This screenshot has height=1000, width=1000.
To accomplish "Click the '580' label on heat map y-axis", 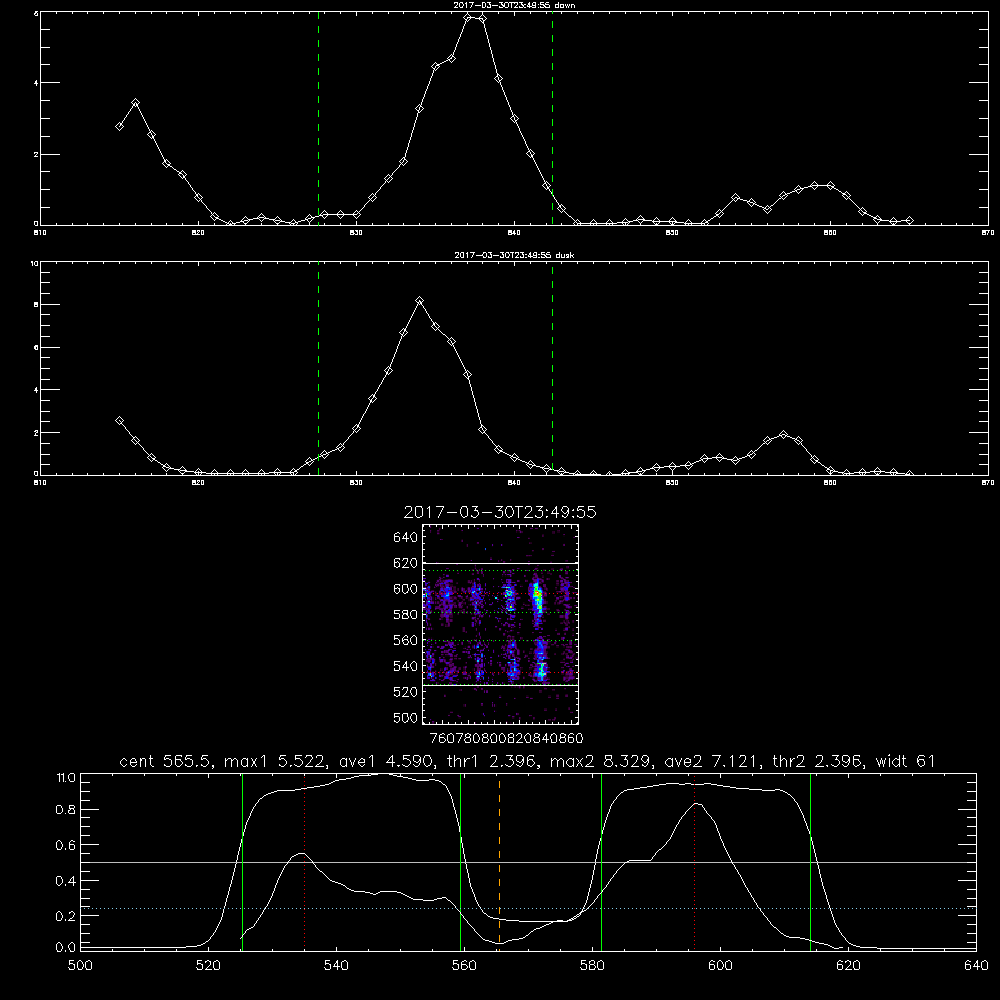I will (406, 615).
